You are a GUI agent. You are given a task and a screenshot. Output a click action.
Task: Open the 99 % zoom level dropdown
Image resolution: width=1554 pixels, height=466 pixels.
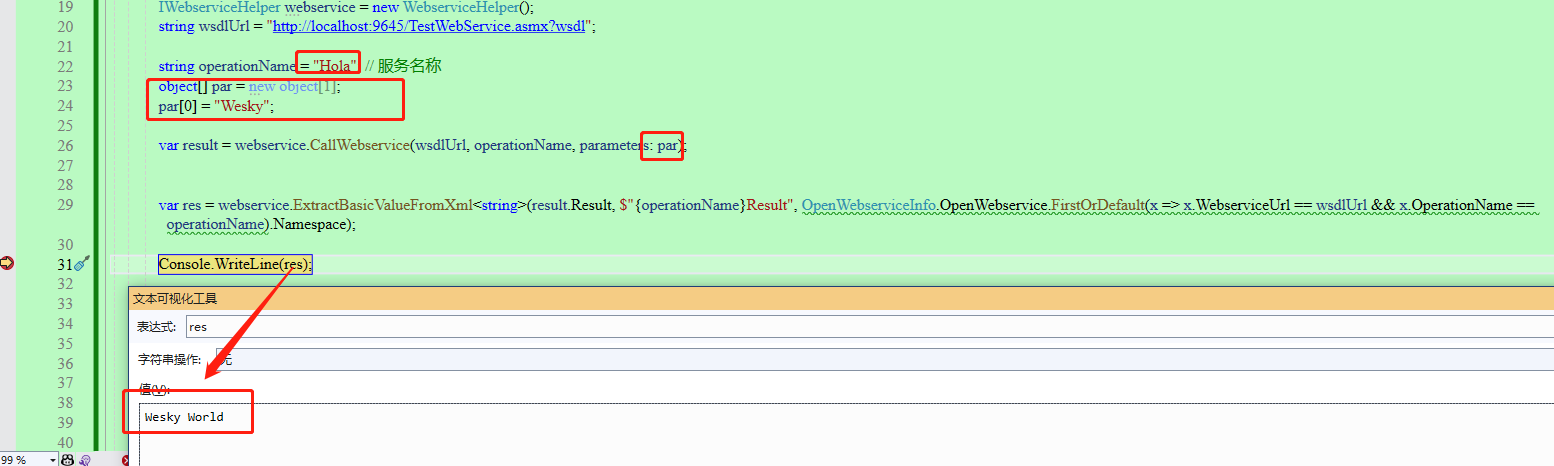pos(50,459)
